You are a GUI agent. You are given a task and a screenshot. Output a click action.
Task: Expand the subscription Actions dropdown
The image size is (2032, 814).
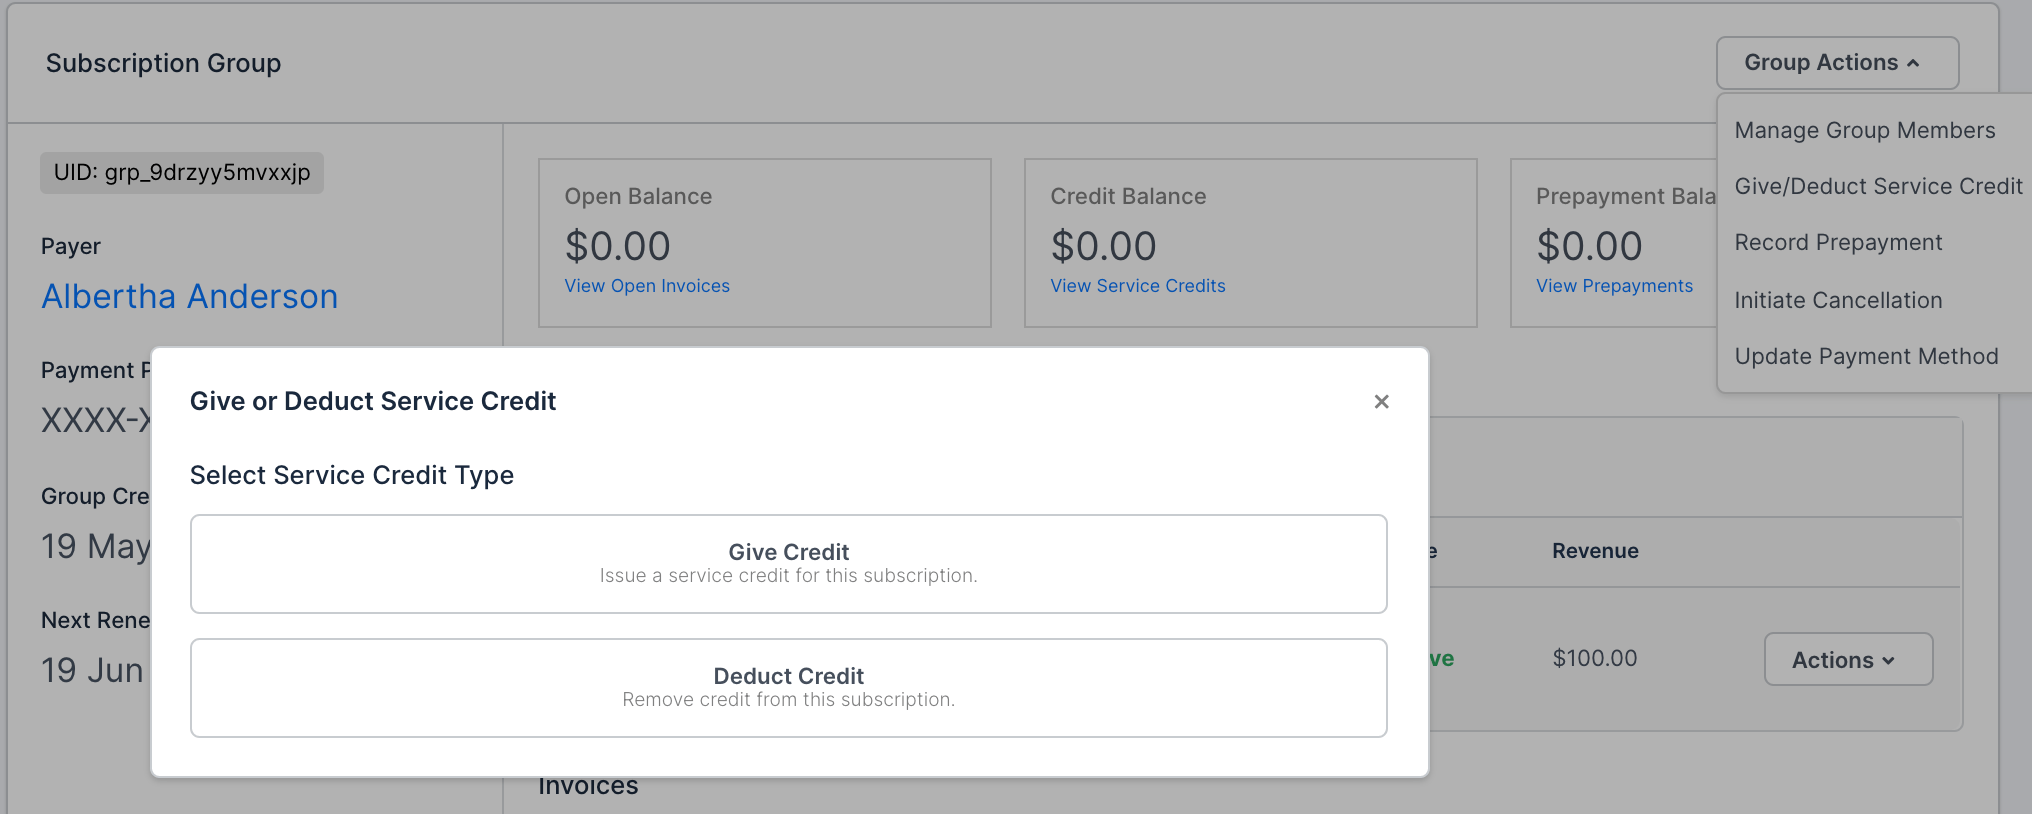1847,660
